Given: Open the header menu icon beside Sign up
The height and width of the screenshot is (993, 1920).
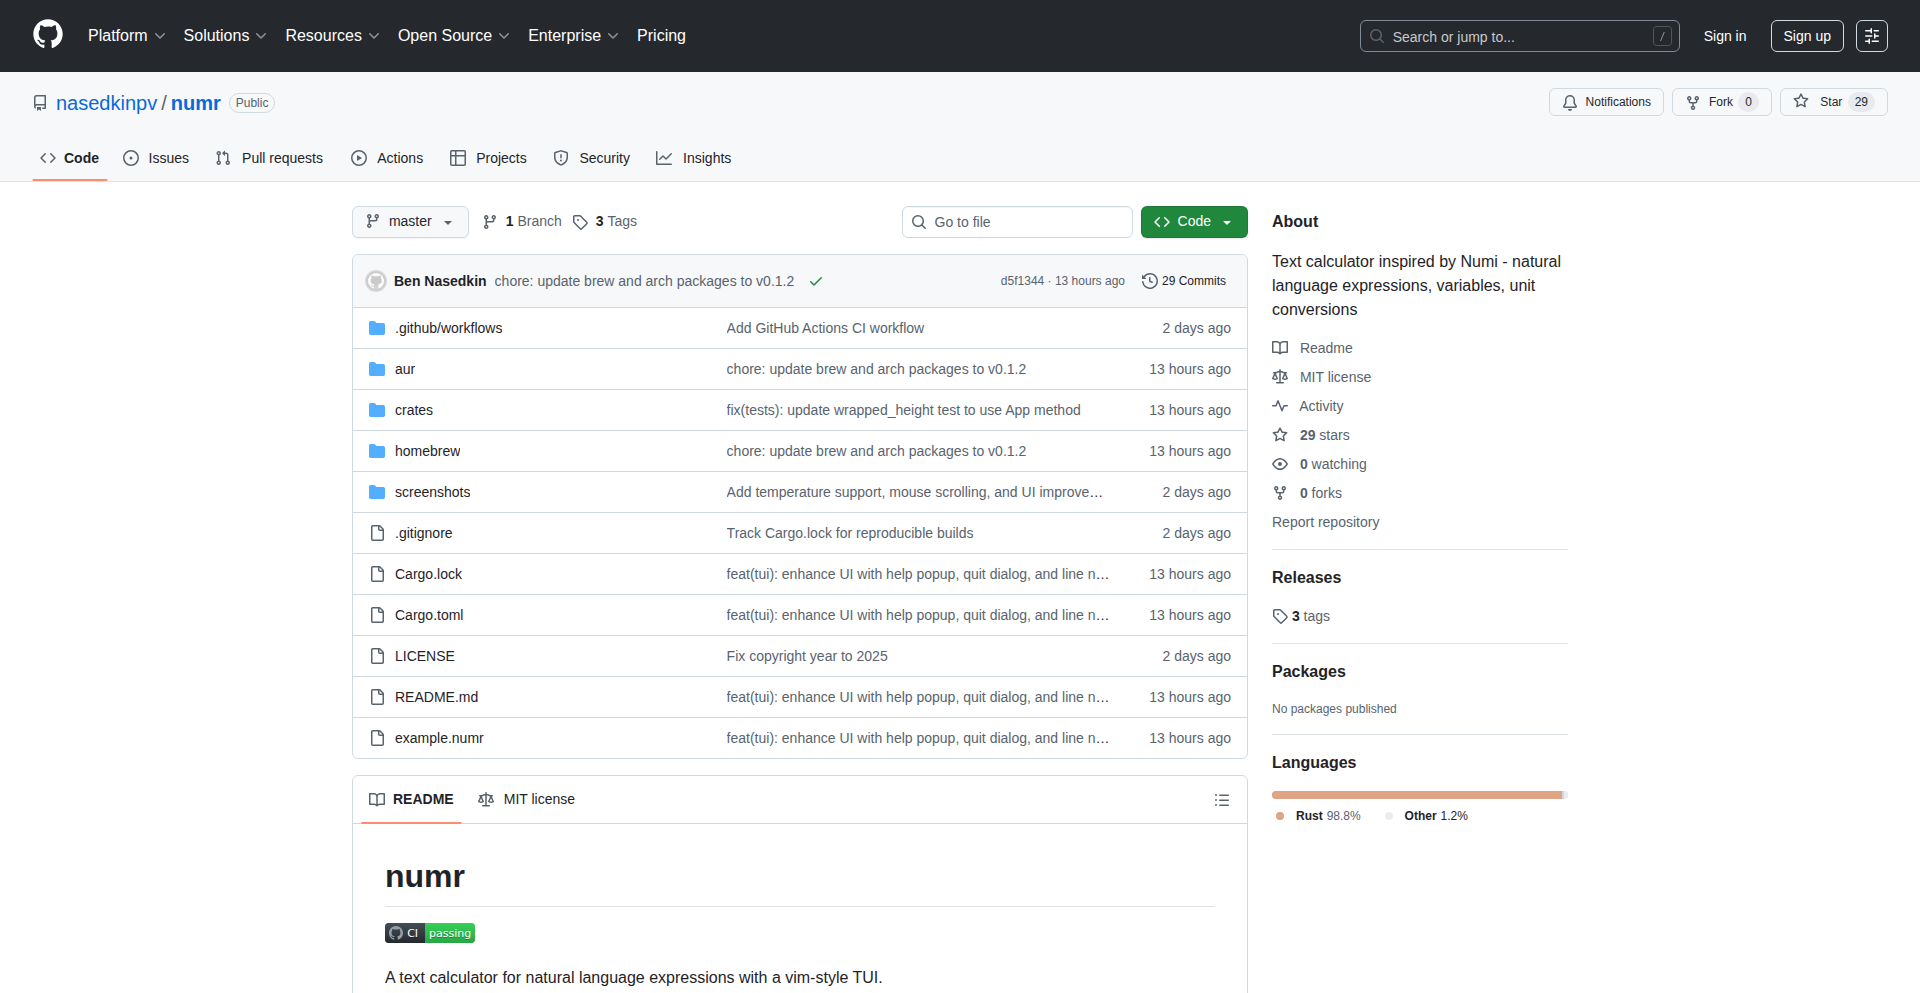Looking at the screenshot, I should [1871, 36].
